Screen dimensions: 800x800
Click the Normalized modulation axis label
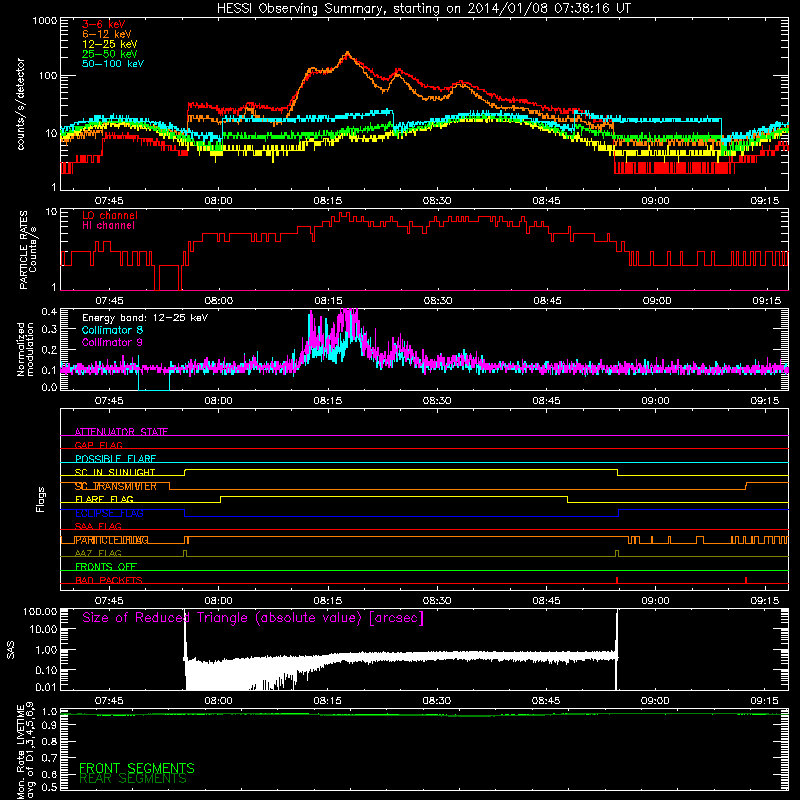click(x=24, y=349)
